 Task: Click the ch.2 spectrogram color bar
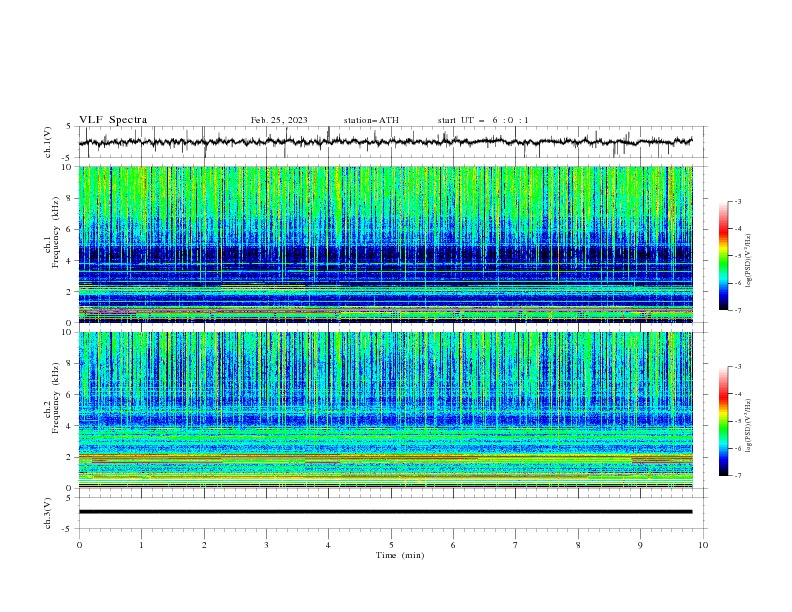(723, 421)
